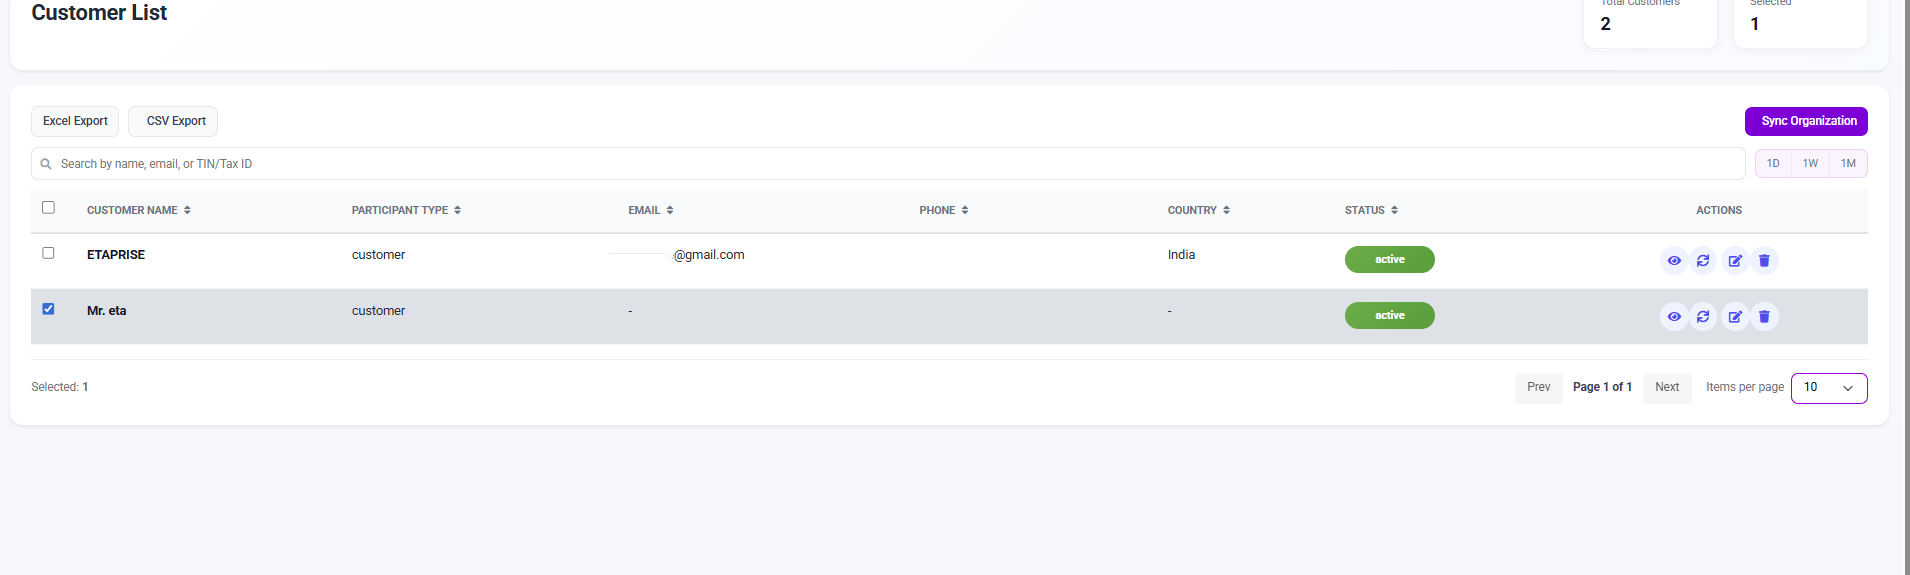Click the Actions column header
Image resolution: width=1910 pixels, height=575 pixels.
(x=1719, y=210)
